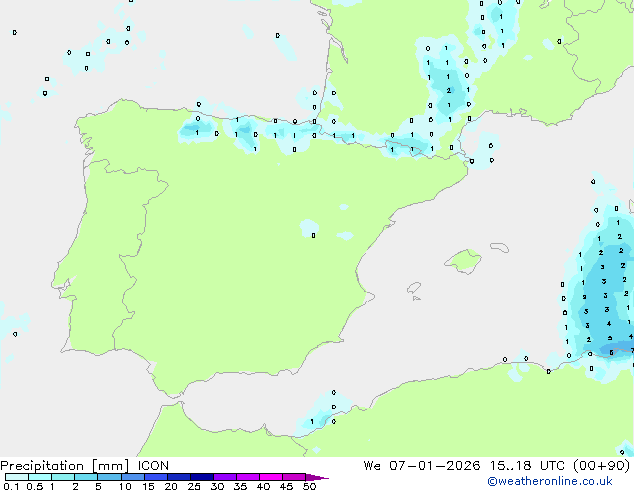Click the Ibiza island outline on the map
Image resolution: width=634 pixels, height=490 pixels.
coord(414,288)
